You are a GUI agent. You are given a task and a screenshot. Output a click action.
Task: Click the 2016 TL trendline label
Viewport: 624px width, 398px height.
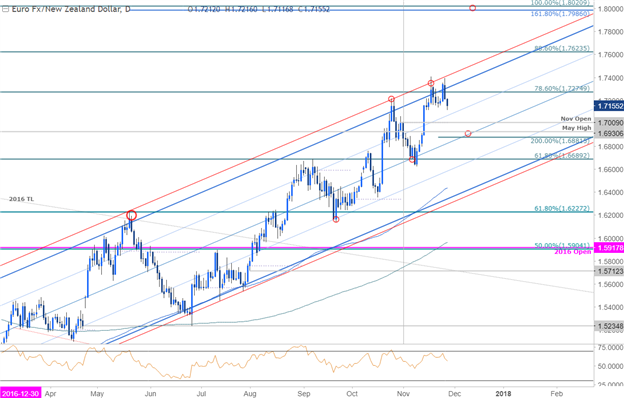pyautogui.click(x=21, y=199)
